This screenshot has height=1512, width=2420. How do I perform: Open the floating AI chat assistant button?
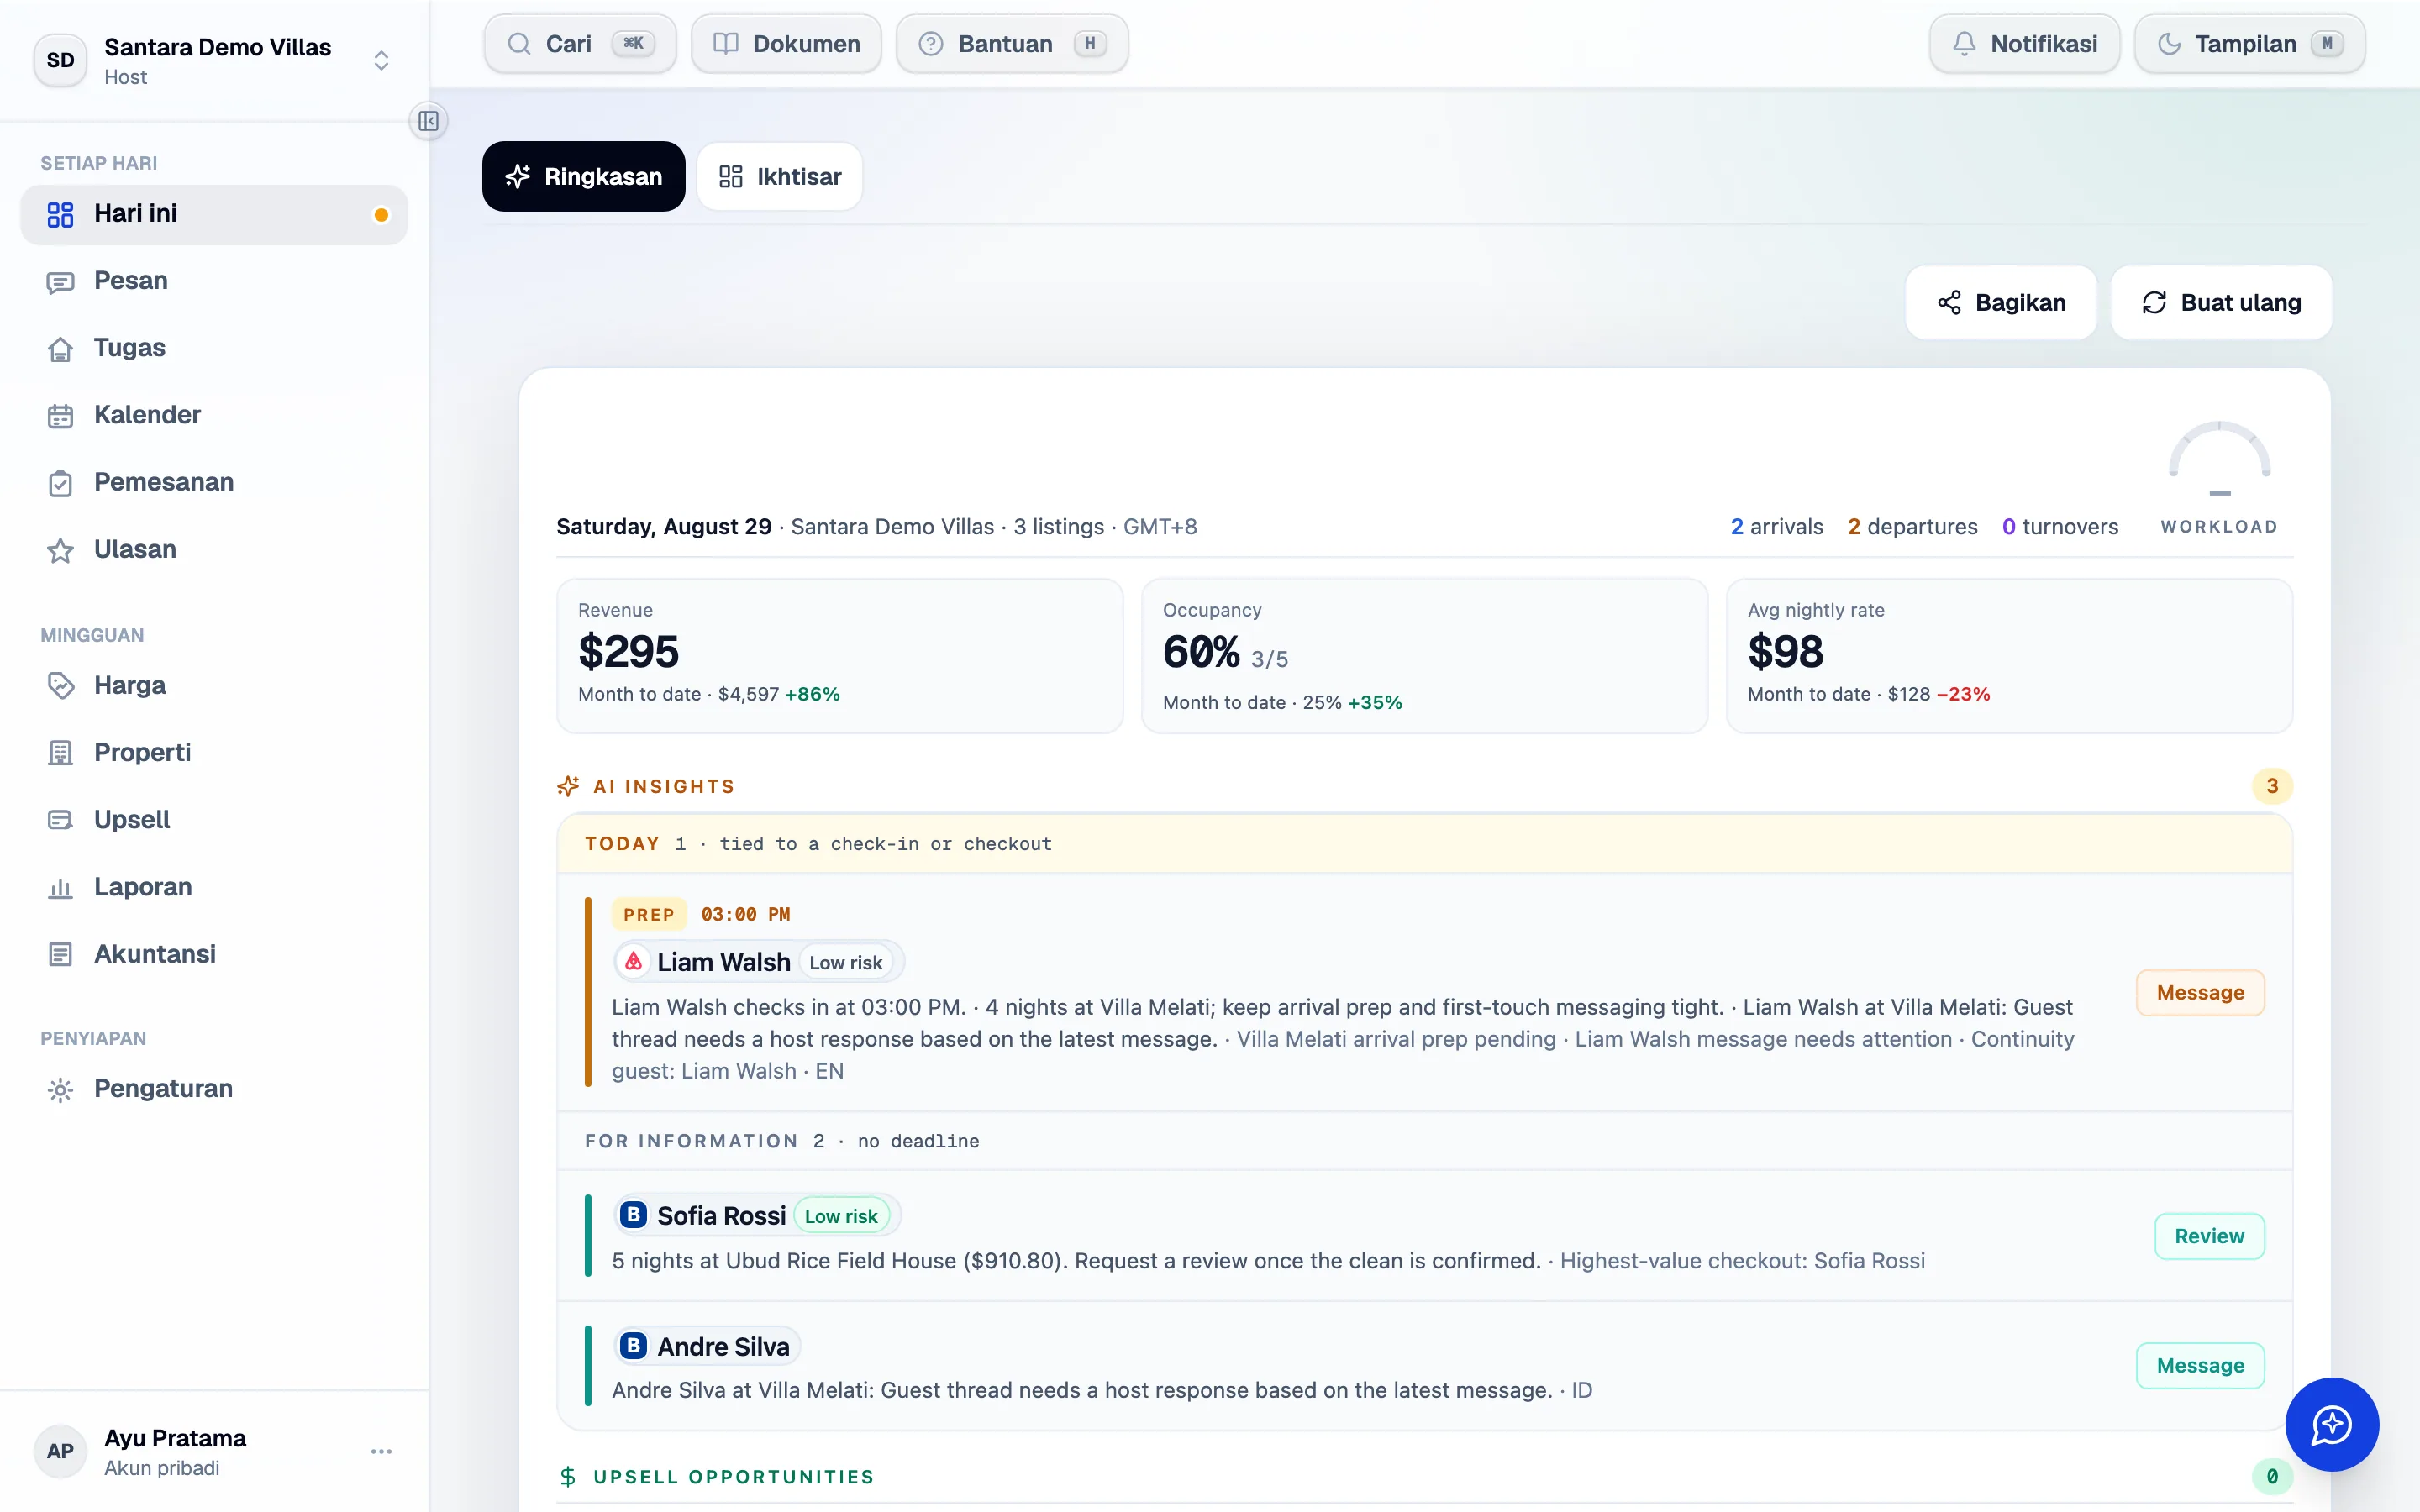[2331, 1424]
